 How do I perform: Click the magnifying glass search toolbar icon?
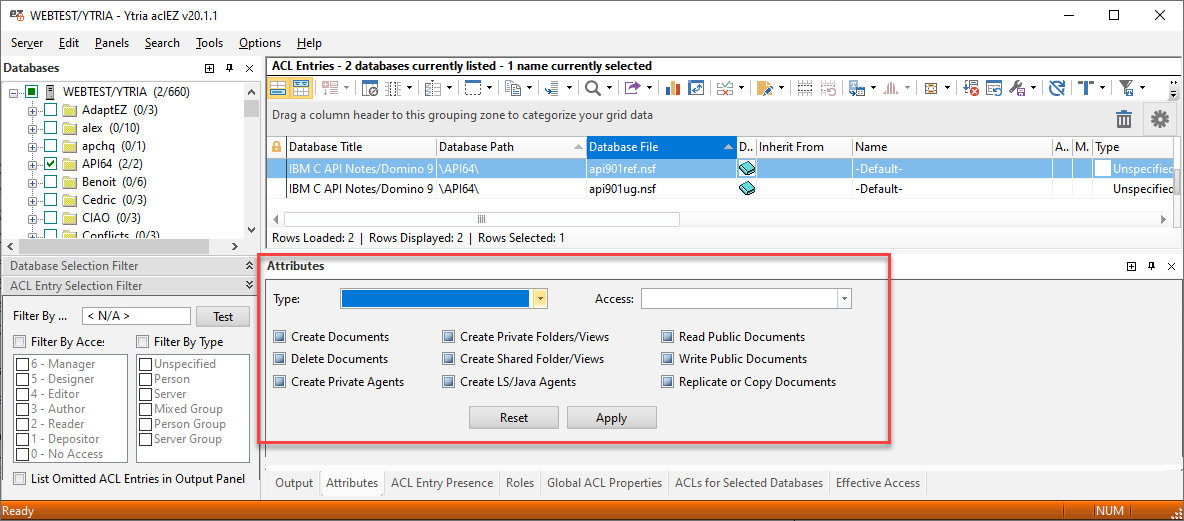click(x=593, y=88)
